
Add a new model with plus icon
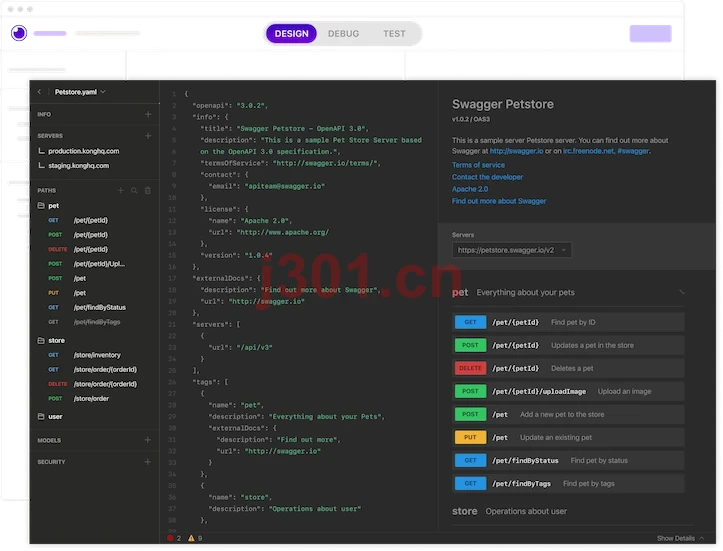[148, 440]
